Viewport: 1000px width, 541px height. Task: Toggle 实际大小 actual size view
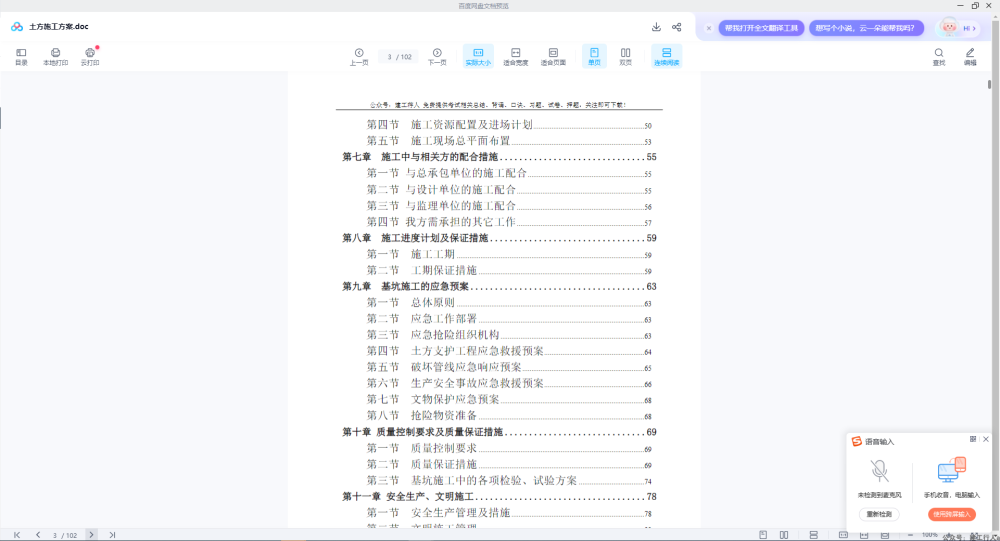[x=478, y=56]
